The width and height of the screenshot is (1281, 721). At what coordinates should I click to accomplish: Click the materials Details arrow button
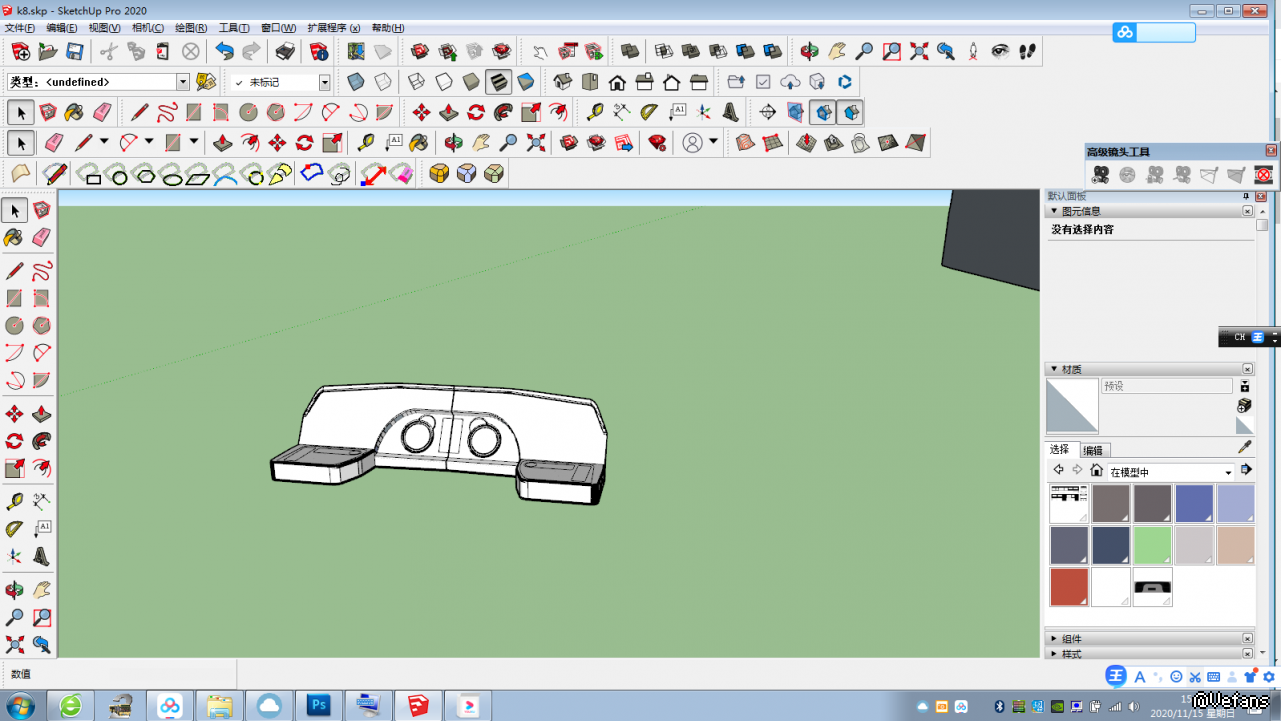click(1246, 470)
